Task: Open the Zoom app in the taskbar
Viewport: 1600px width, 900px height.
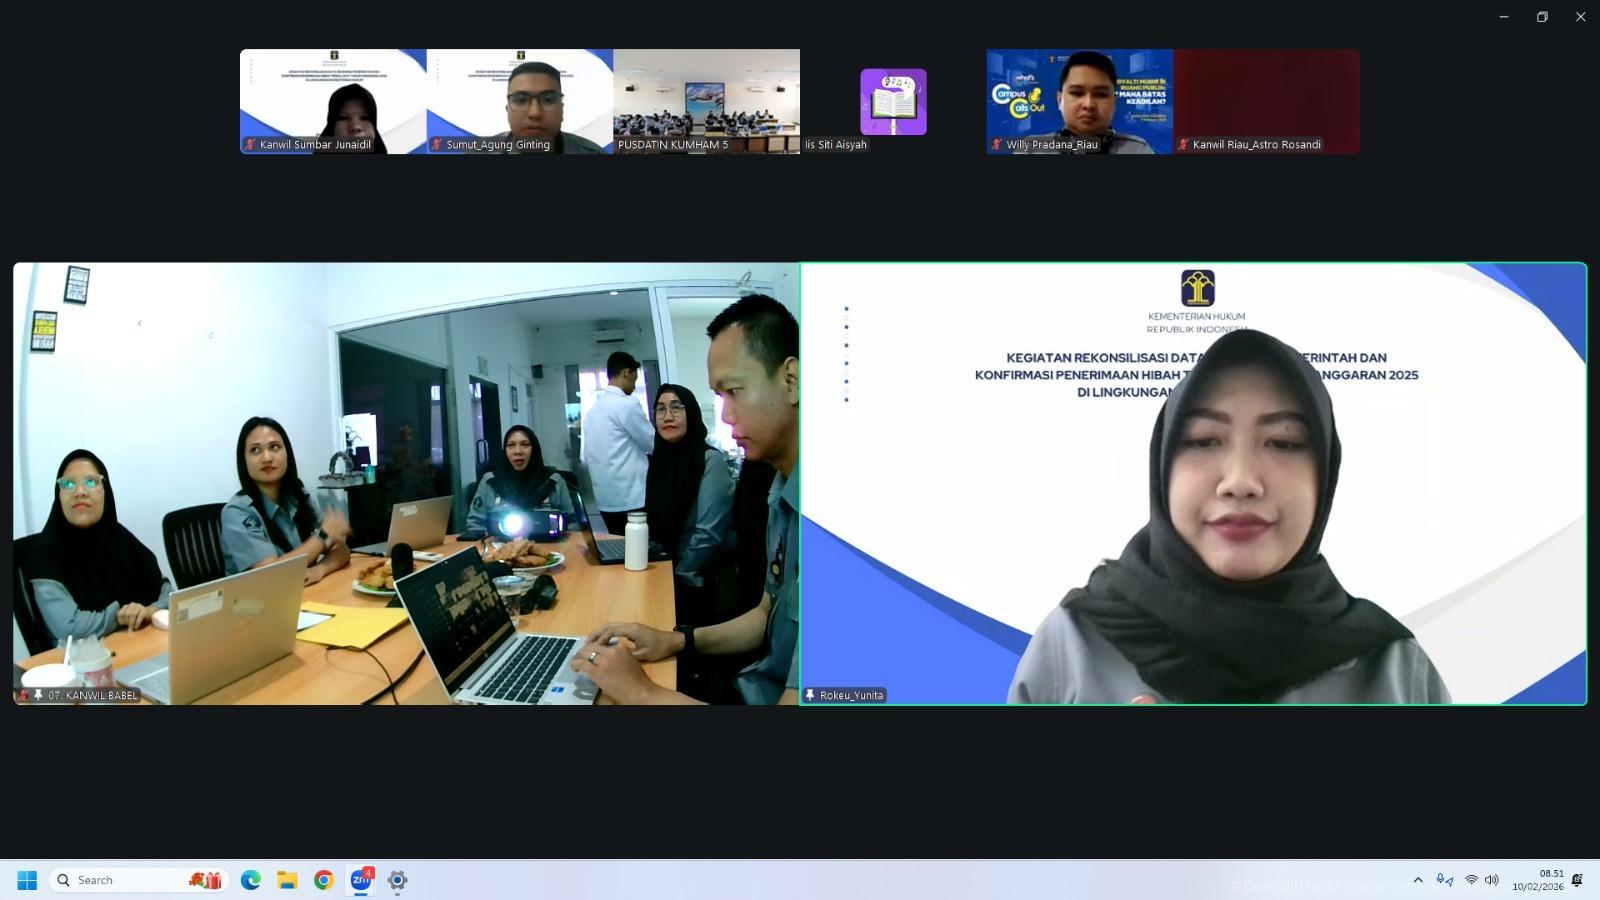Action: coord(360,880)
